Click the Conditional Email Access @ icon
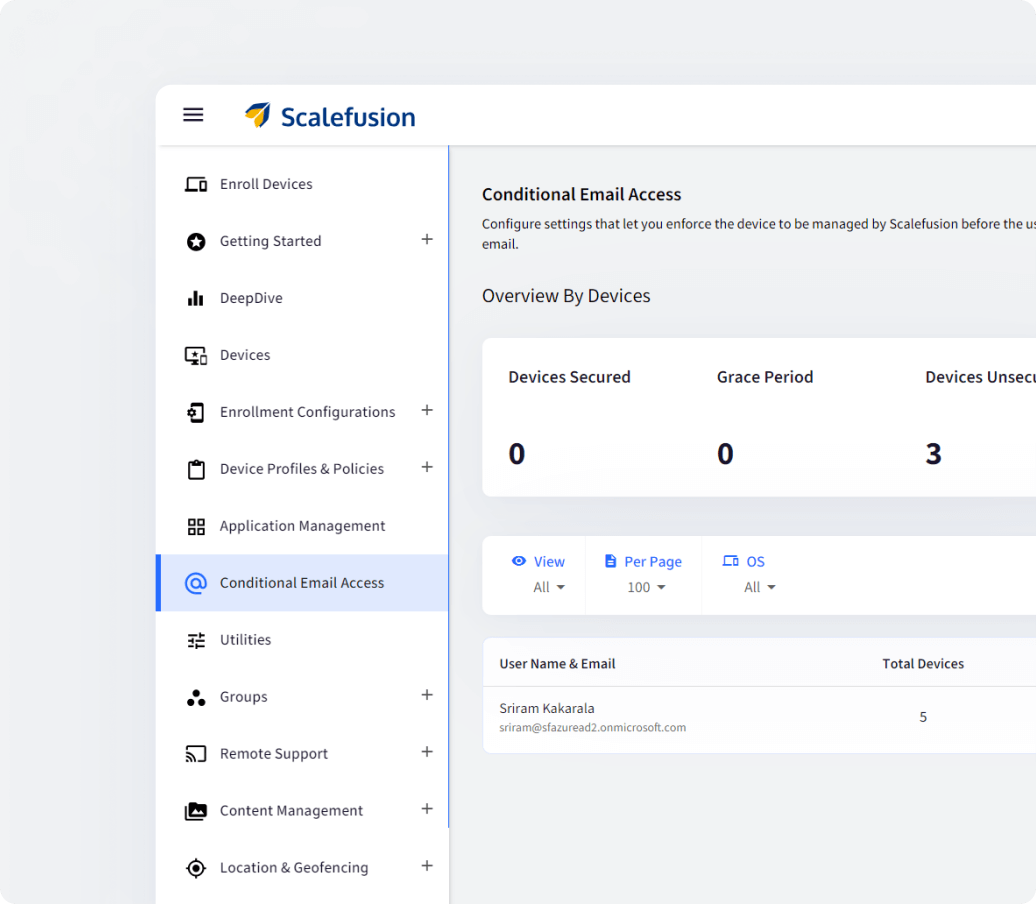 tap(196, 582)
